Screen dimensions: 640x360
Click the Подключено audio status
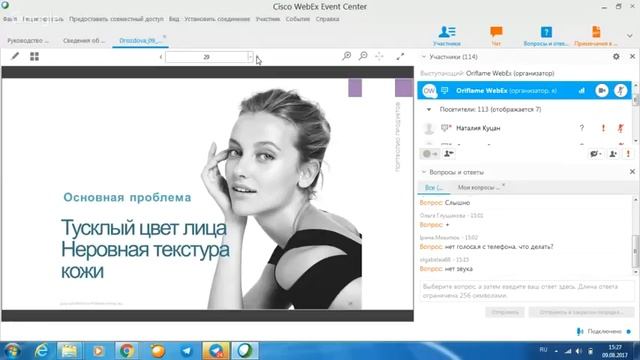[x=604, y=331]
